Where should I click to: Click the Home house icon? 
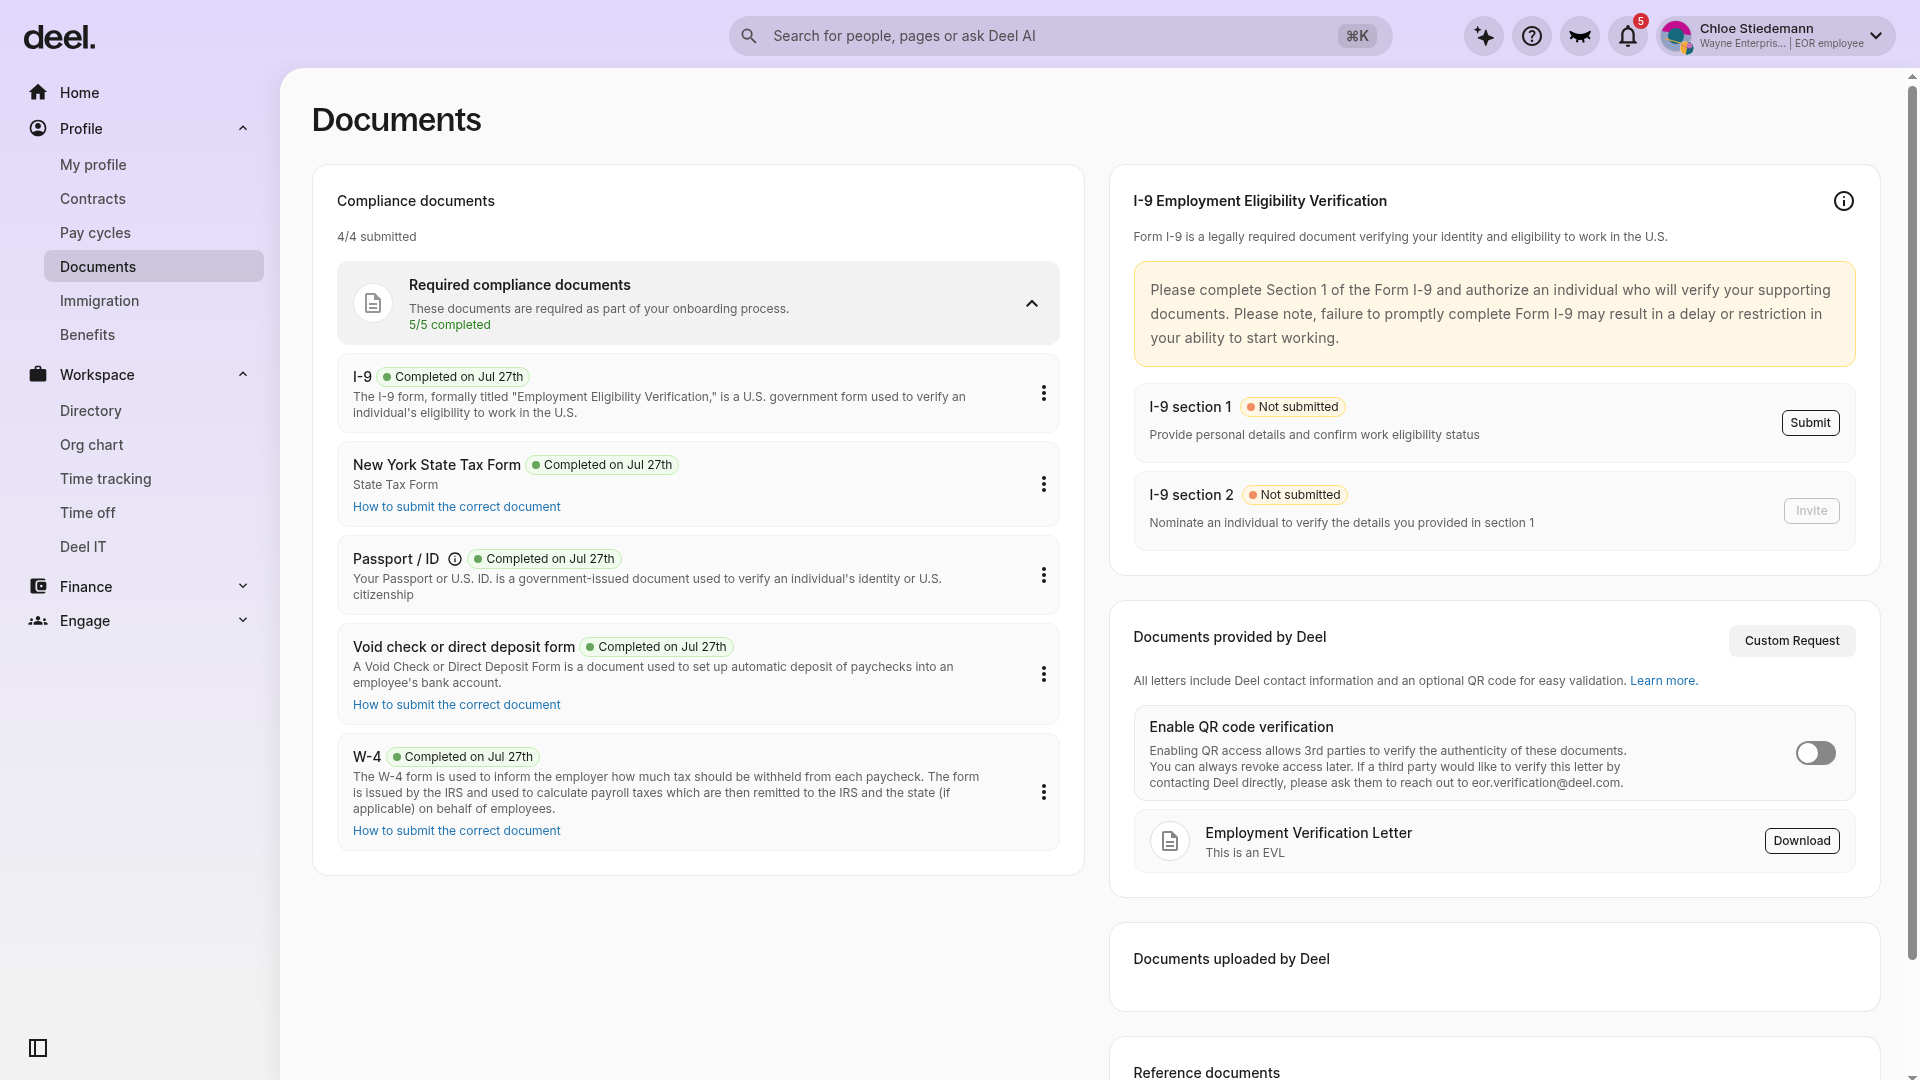38,92
